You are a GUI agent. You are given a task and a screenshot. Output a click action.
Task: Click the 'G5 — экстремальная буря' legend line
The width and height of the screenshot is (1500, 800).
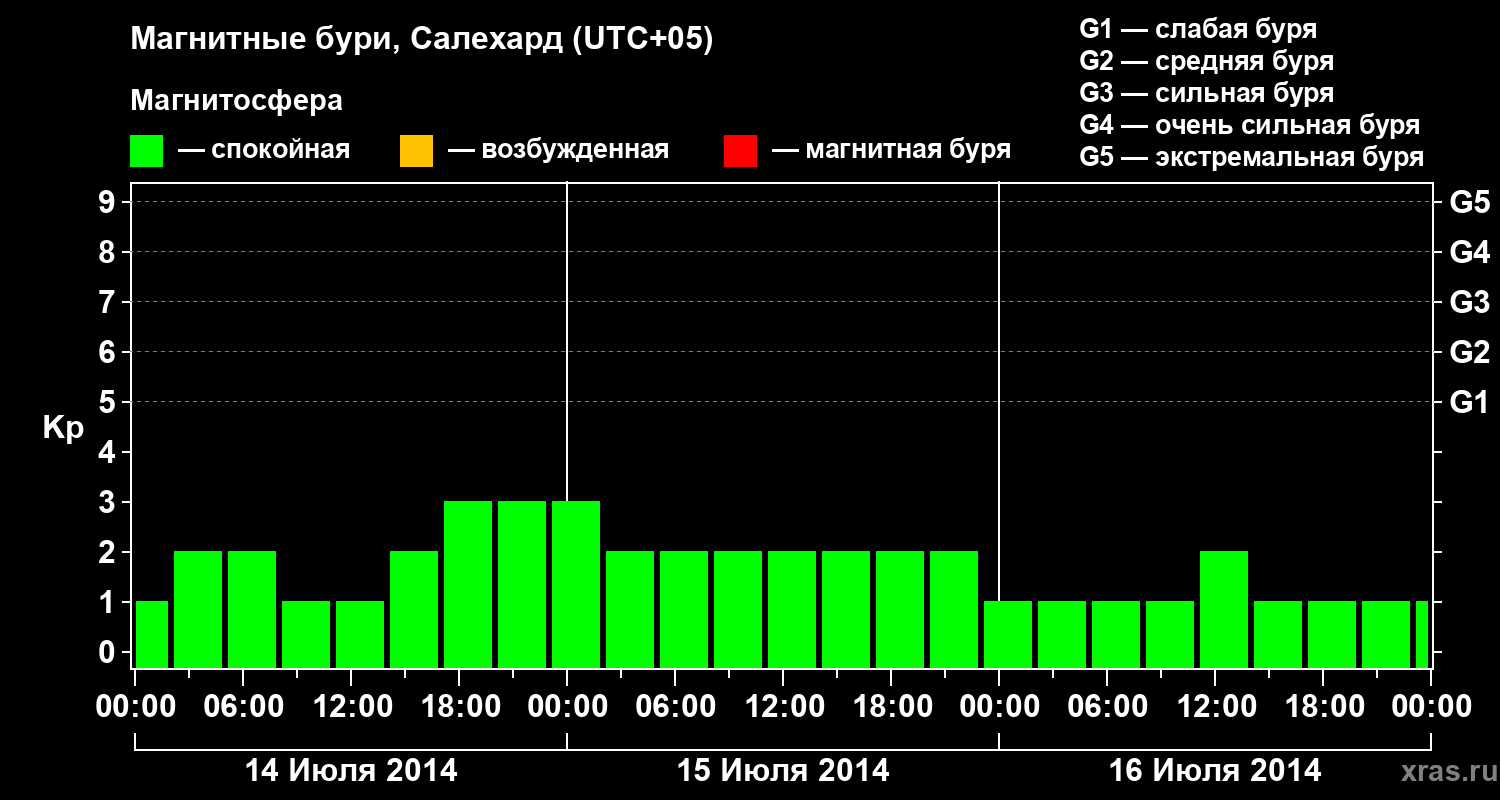click(x=1252, y=157)
